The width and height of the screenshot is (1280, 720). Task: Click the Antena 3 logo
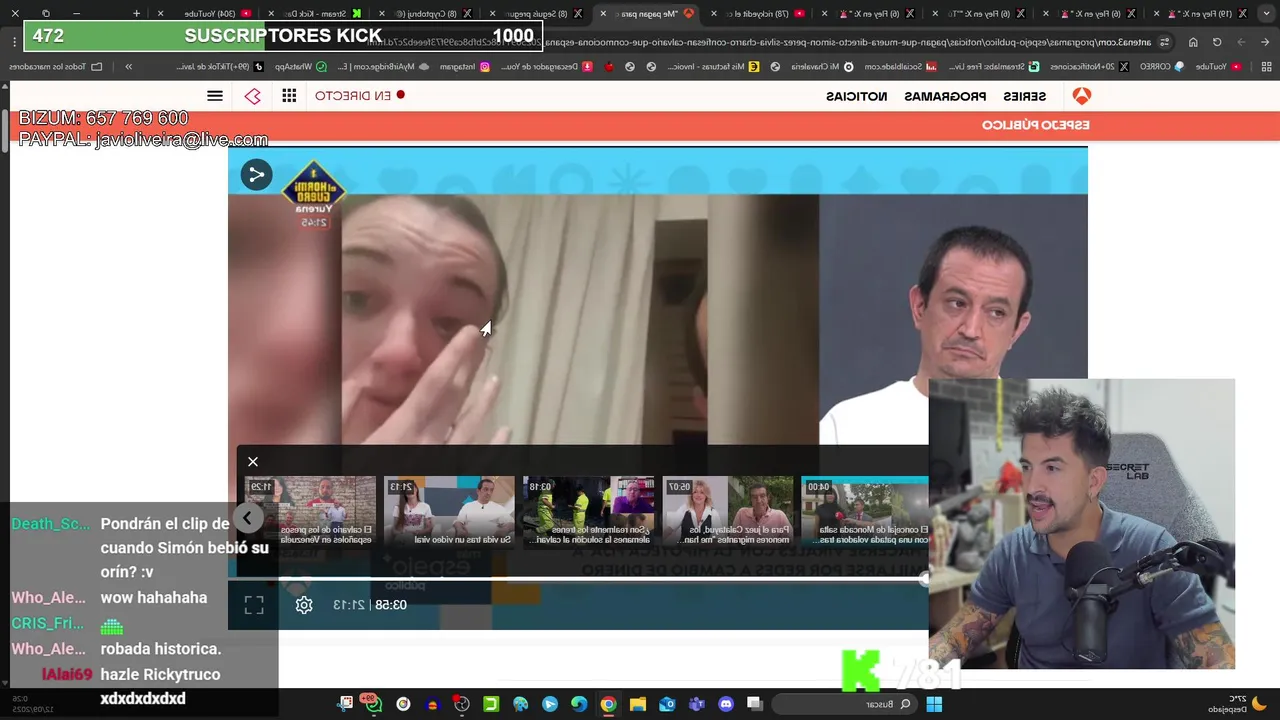pyautogui.click(x=1081, y=96)
